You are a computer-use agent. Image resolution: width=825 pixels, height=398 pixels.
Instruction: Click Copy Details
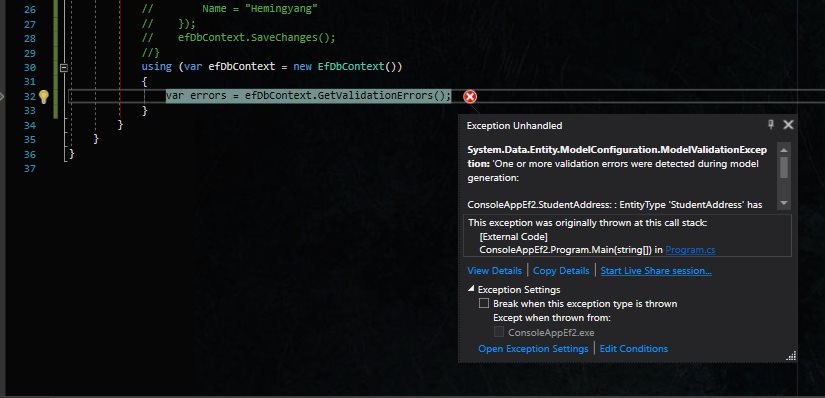point(561,271)
